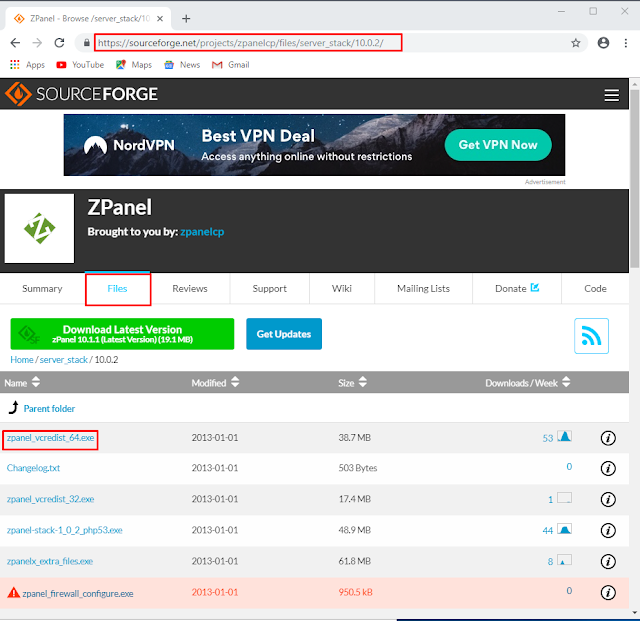Click the 53 downloads count link
Viewport: 640px width, 621px height.
tap(548, 438)
